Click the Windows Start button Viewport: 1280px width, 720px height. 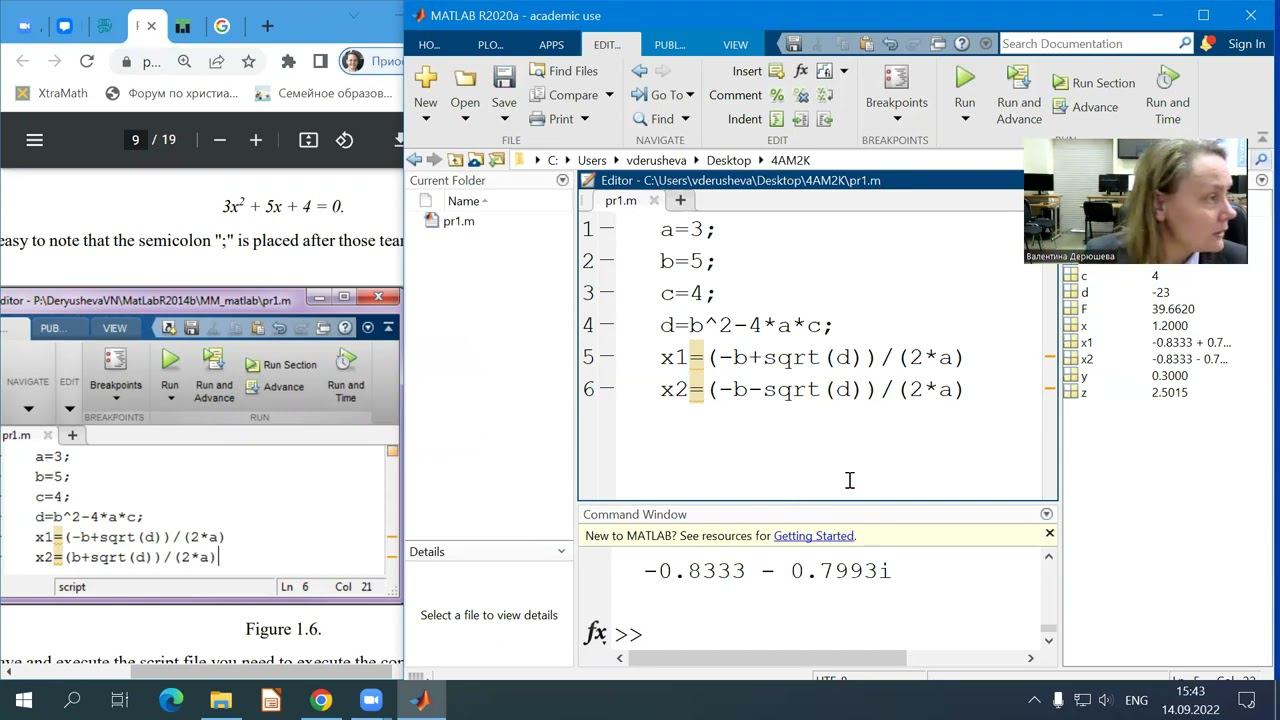pos(24,700)
